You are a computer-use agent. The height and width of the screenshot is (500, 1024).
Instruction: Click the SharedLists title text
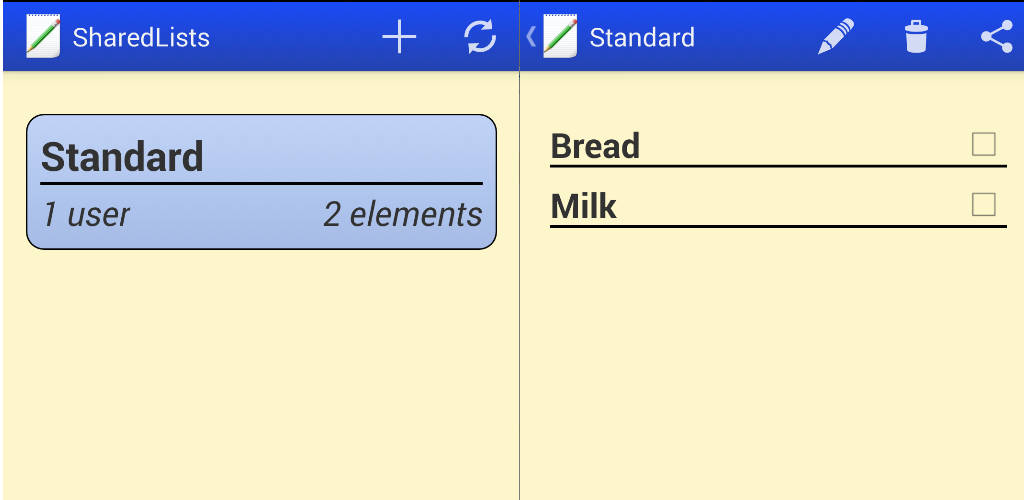point(141,38)
